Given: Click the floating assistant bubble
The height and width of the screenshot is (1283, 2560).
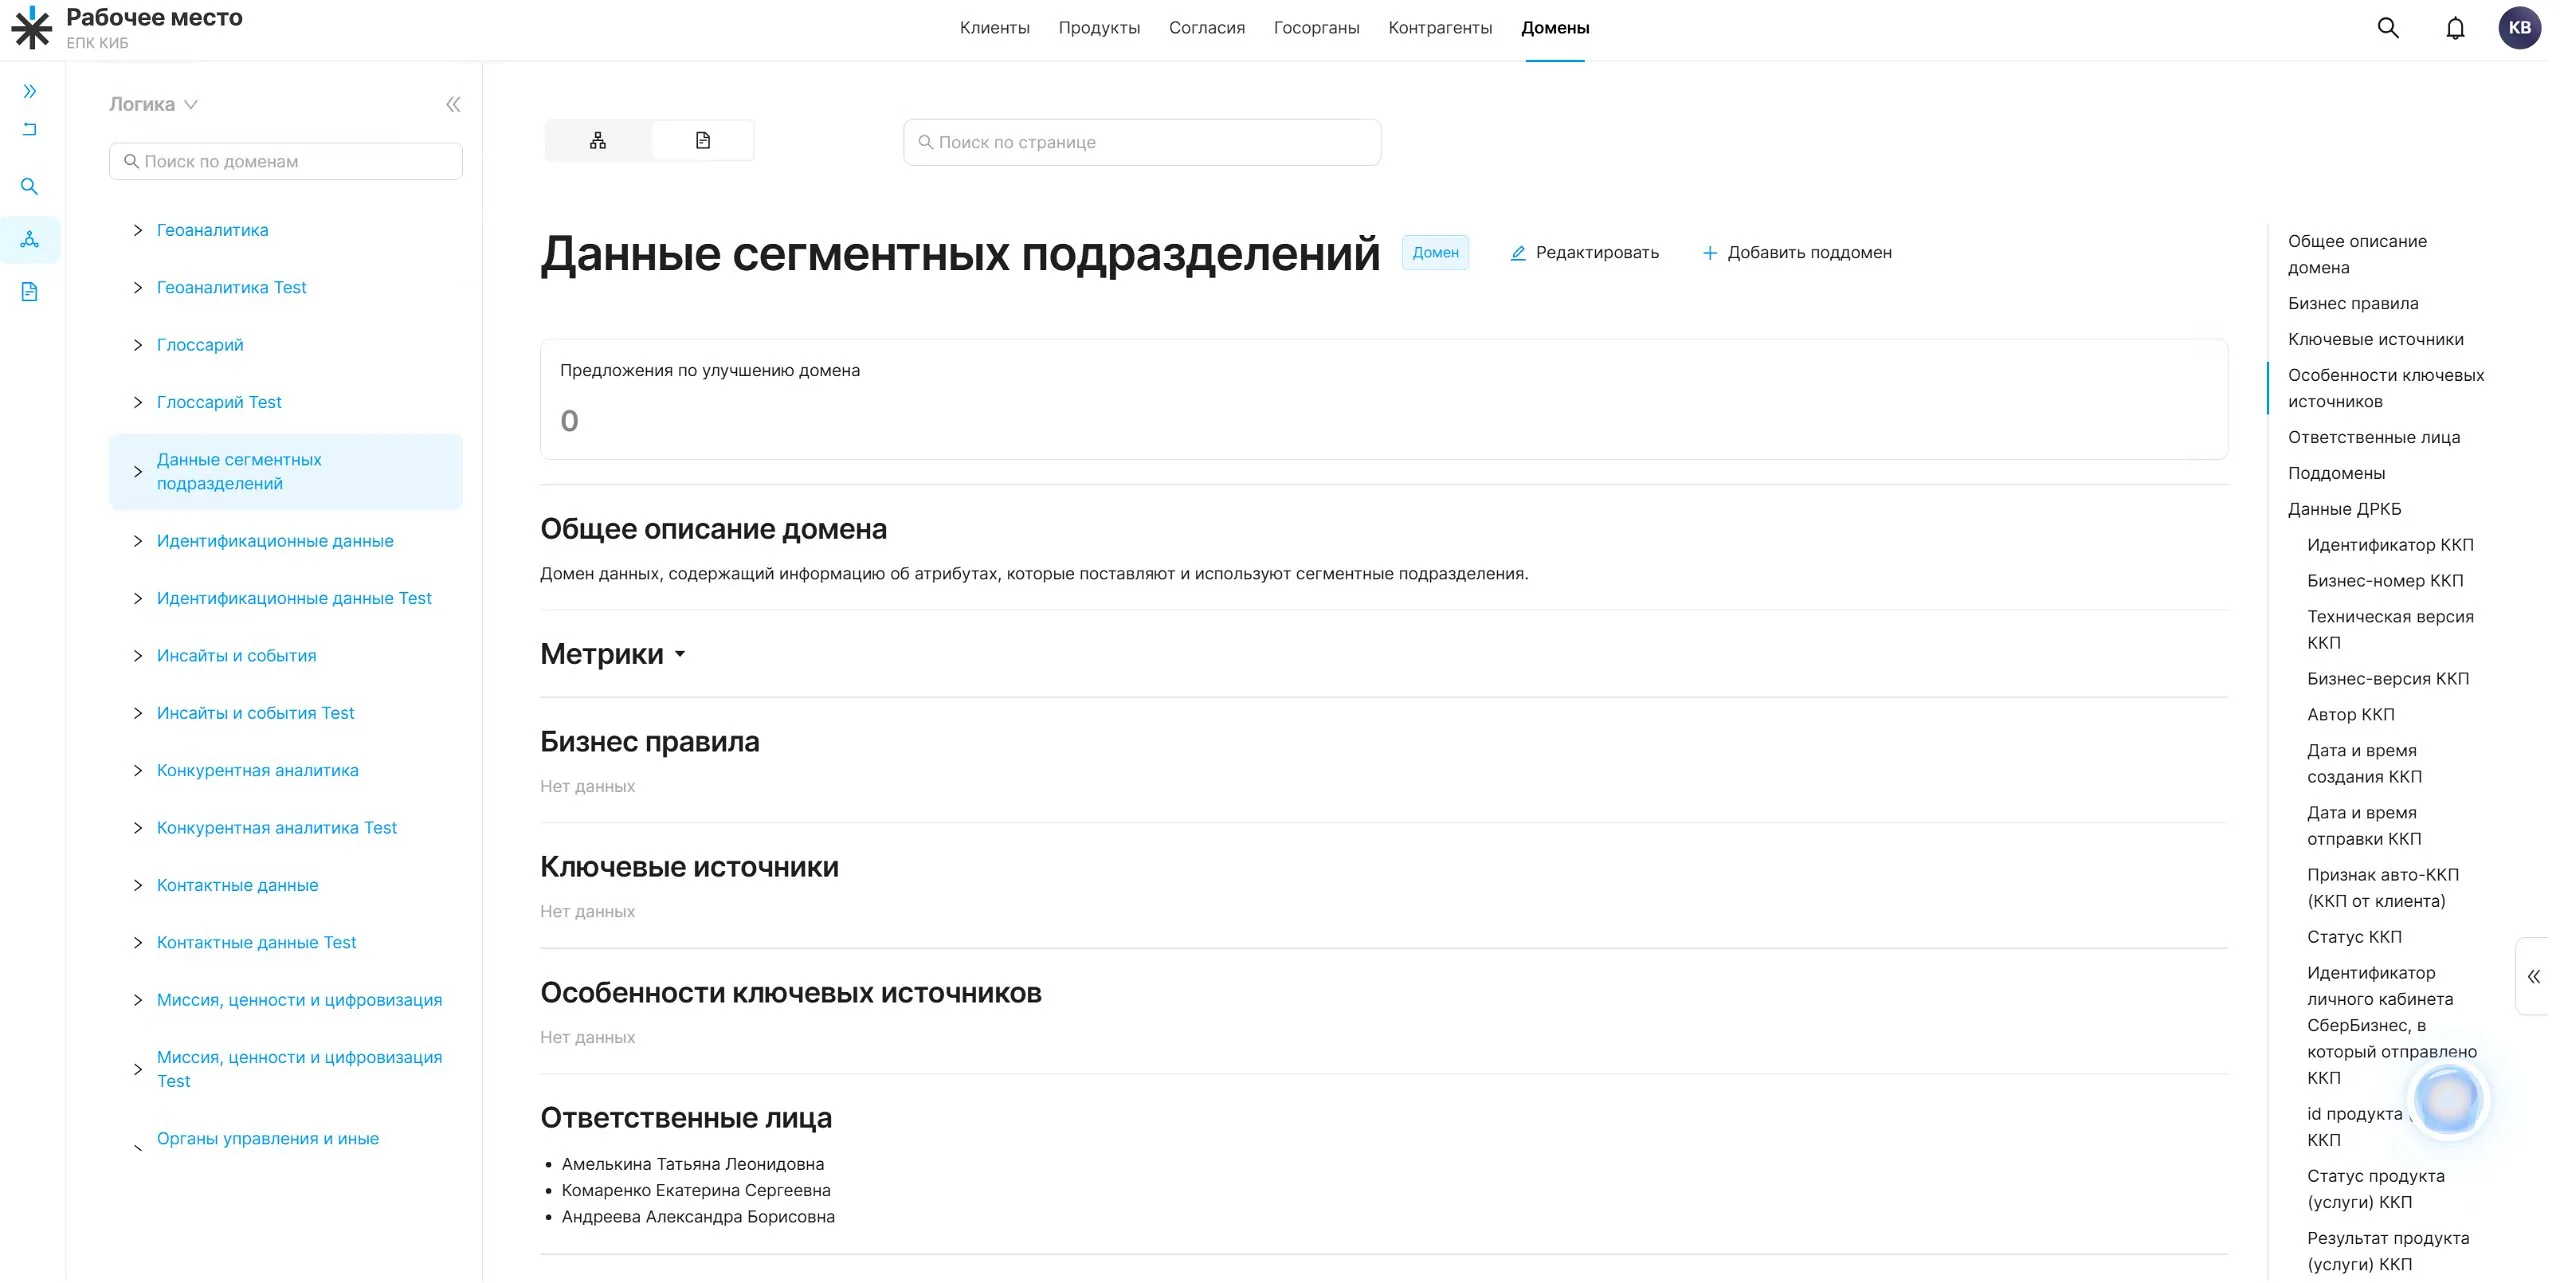Looking at the screenshot, I should point(2447,1099).
